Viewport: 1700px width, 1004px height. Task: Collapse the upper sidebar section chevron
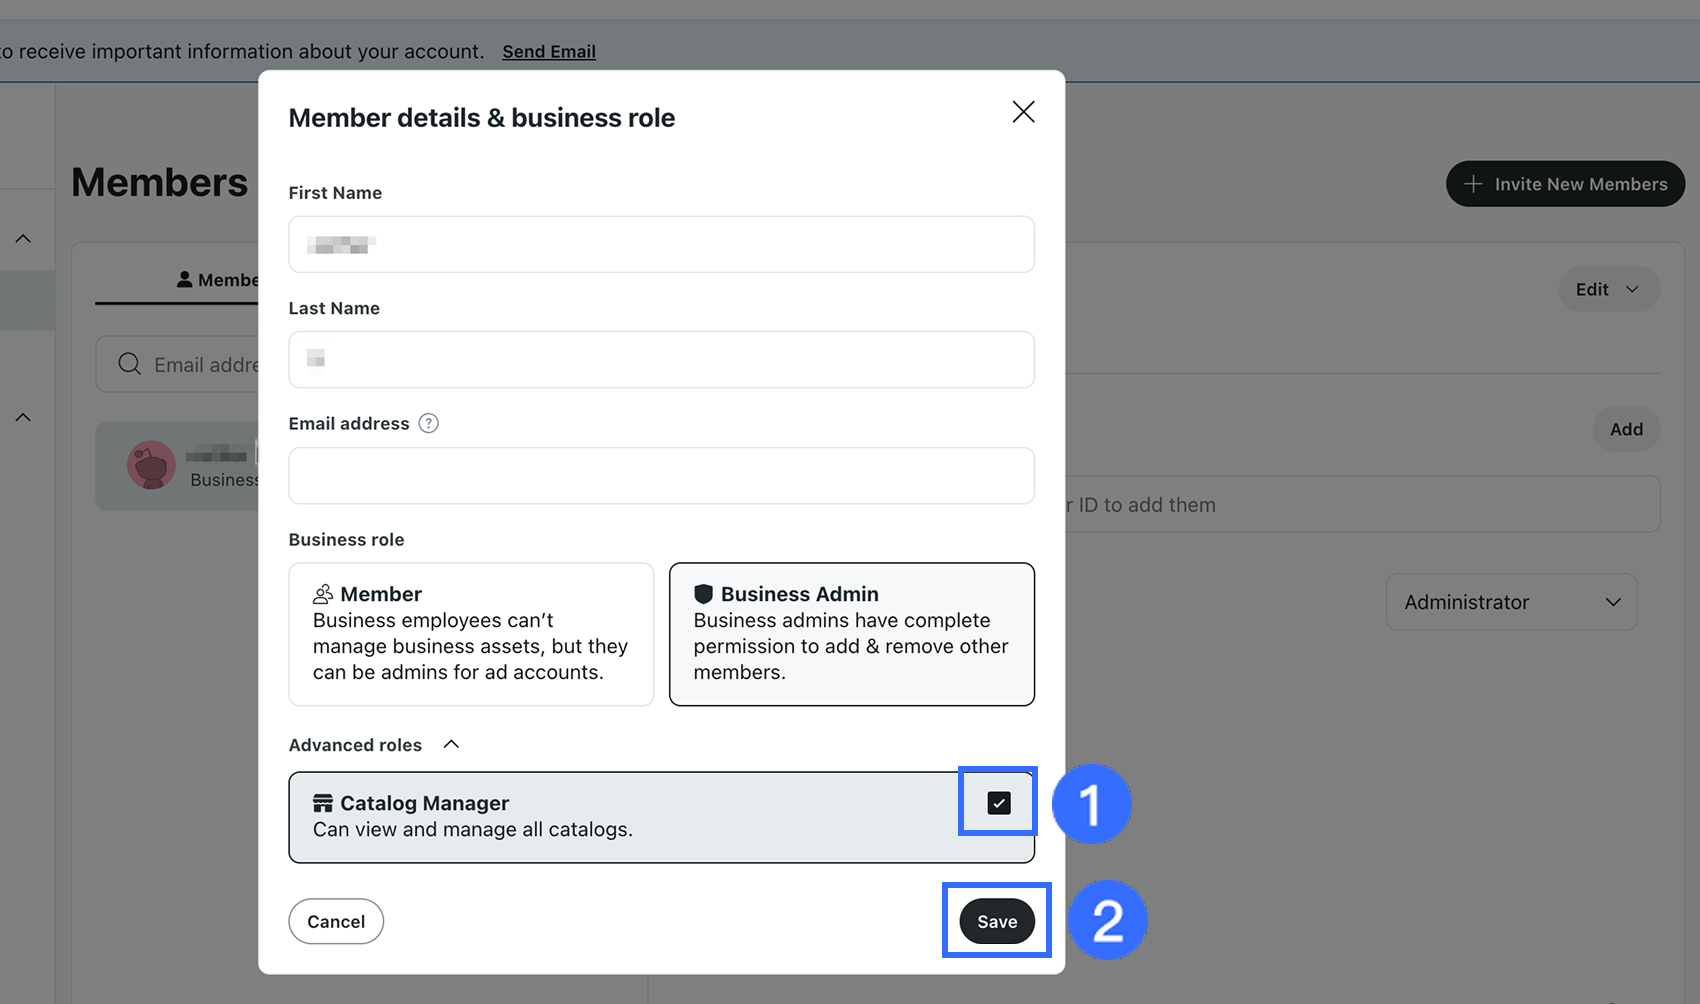(23, 239)
